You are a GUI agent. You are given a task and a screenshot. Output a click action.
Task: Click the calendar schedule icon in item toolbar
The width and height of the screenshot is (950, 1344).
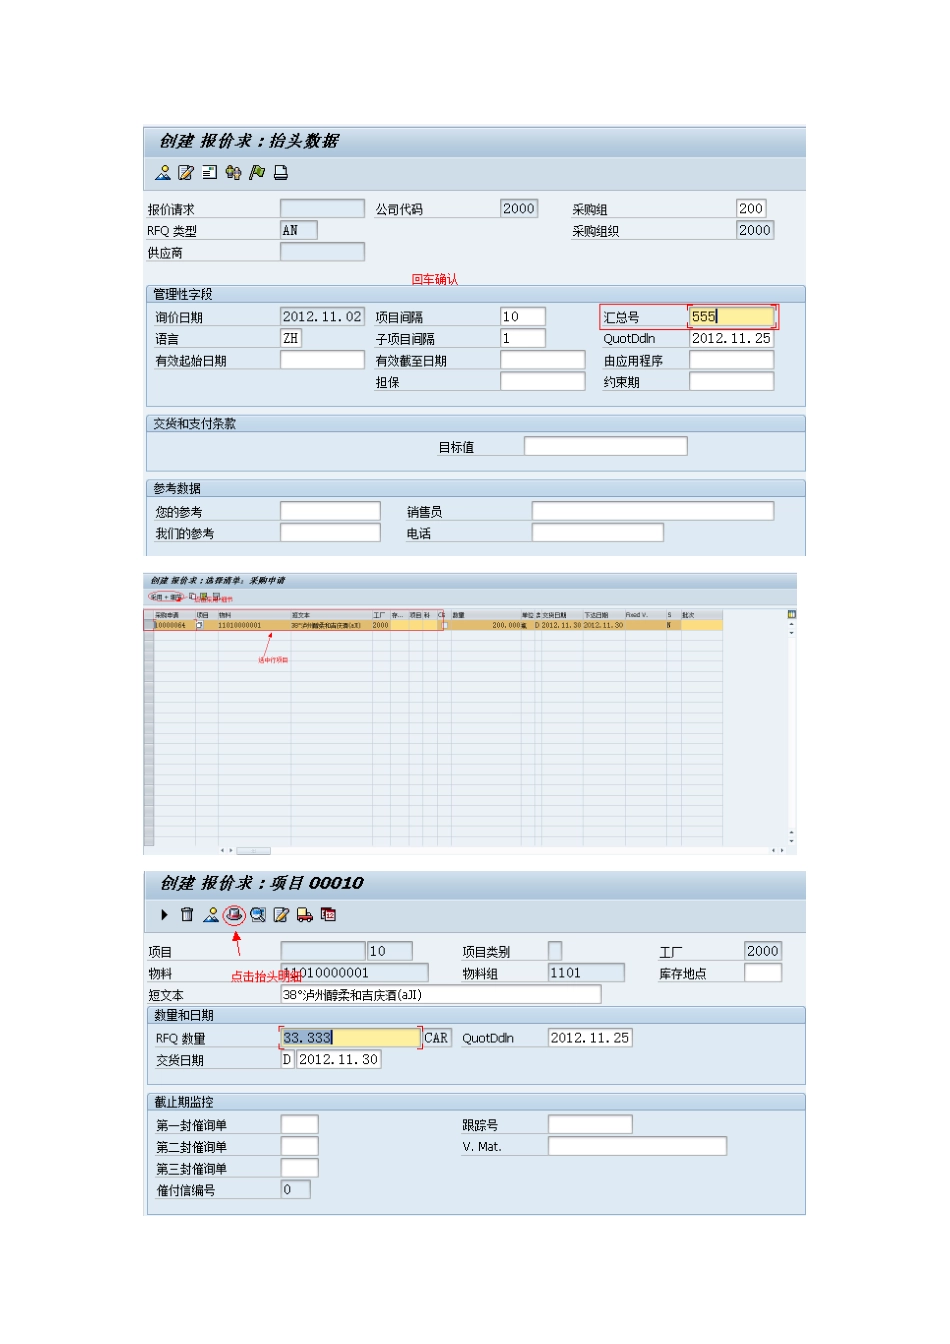click(x=328, y=915)
